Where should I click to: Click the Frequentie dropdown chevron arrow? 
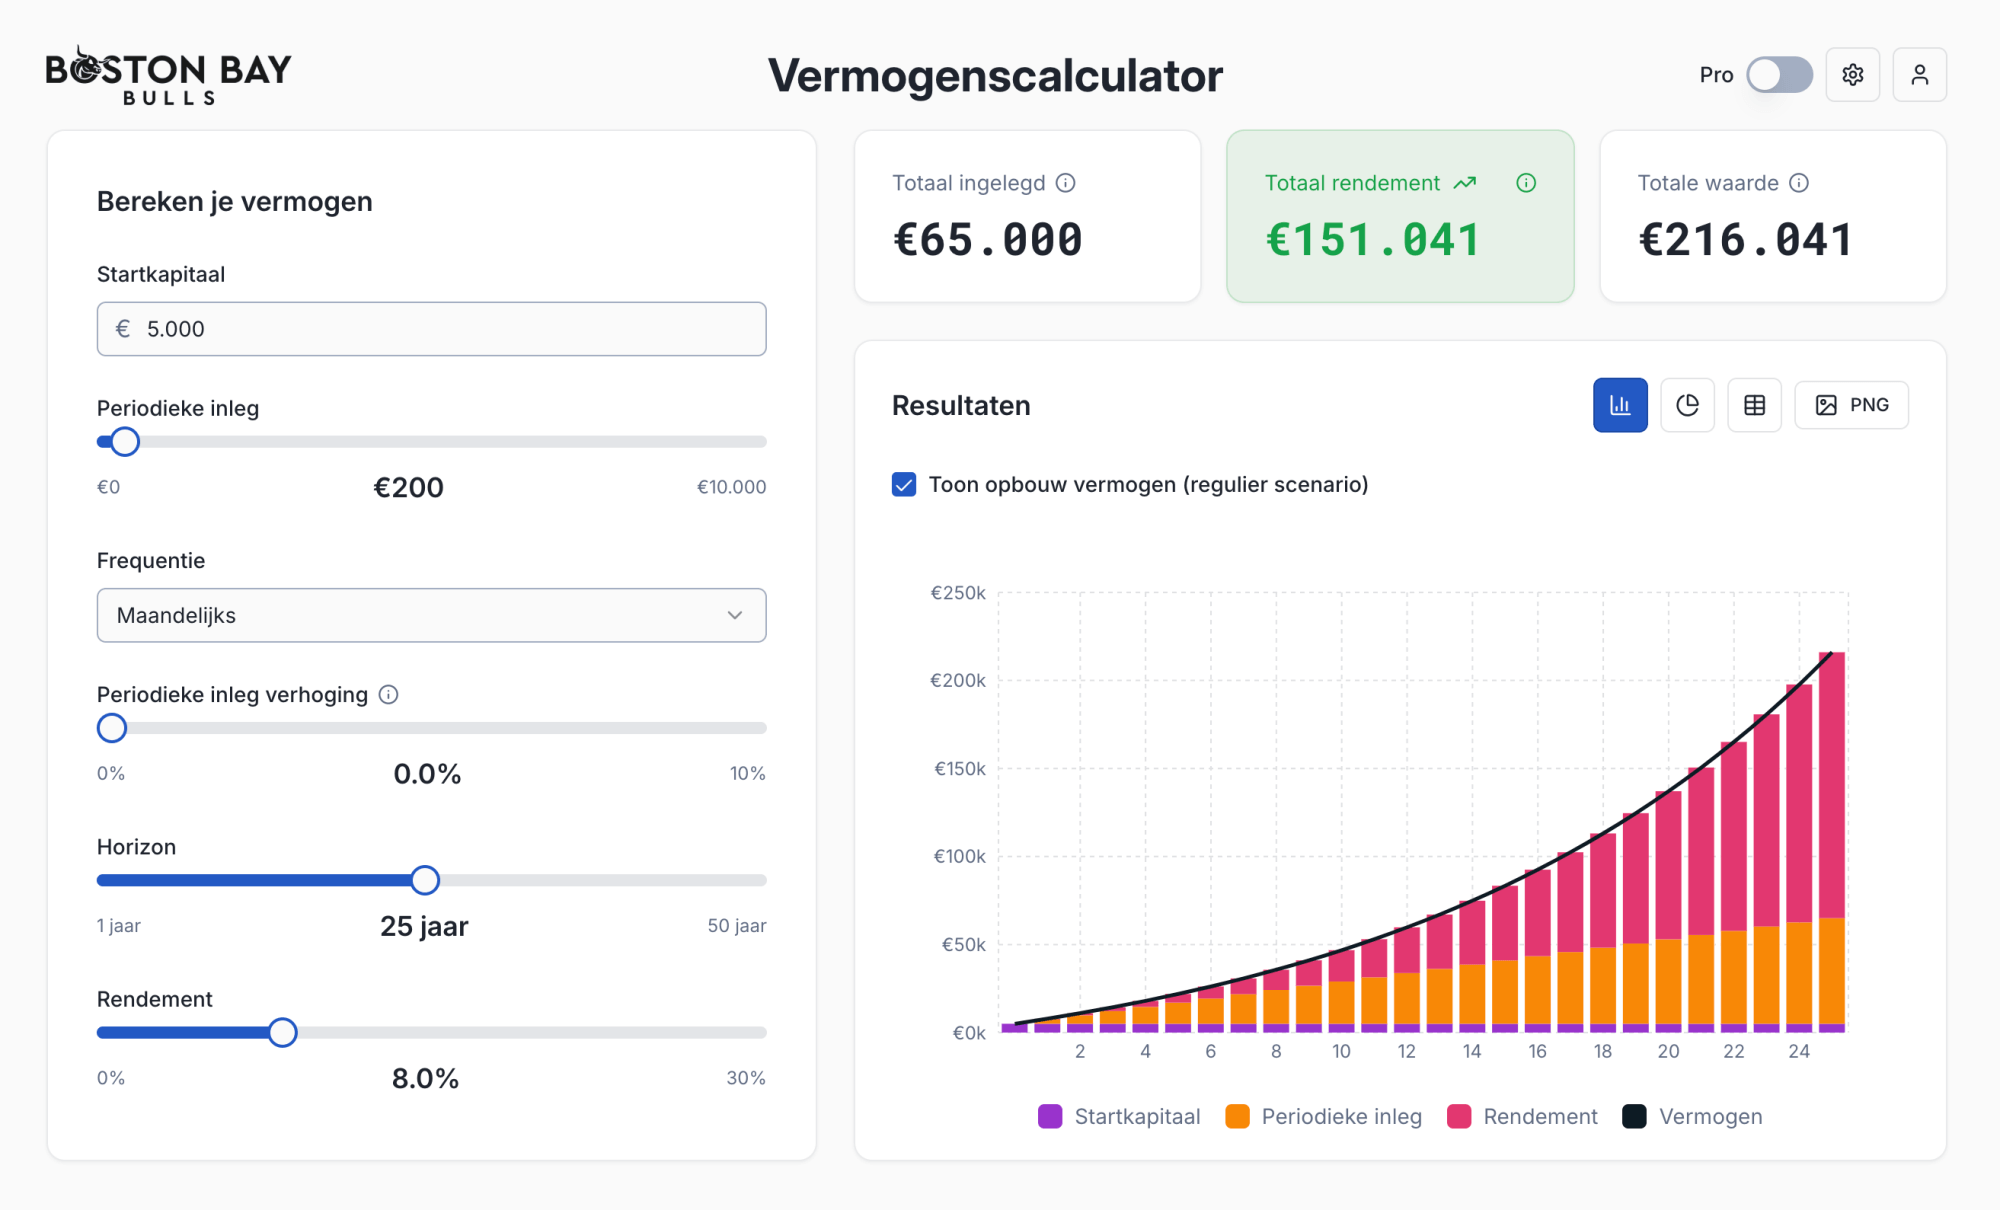(x=735, y=615)
